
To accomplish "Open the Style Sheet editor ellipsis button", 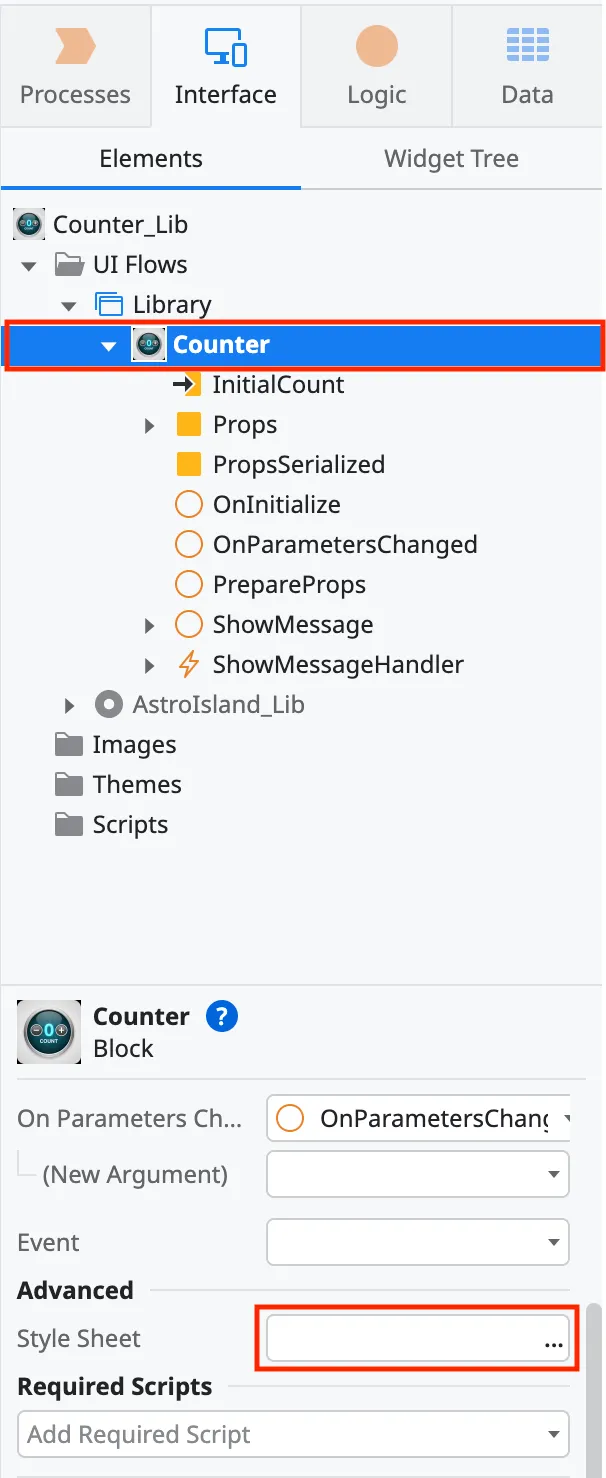I will point(553,1345).
